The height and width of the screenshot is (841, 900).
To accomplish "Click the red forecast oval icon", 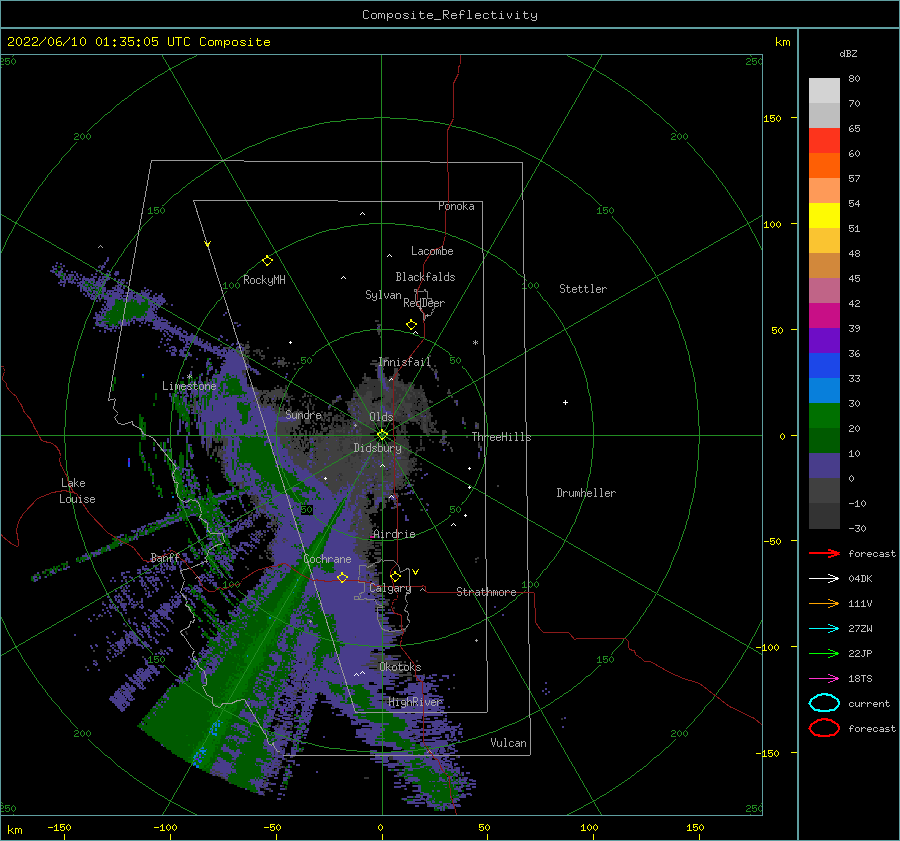I will coord(824,728).
